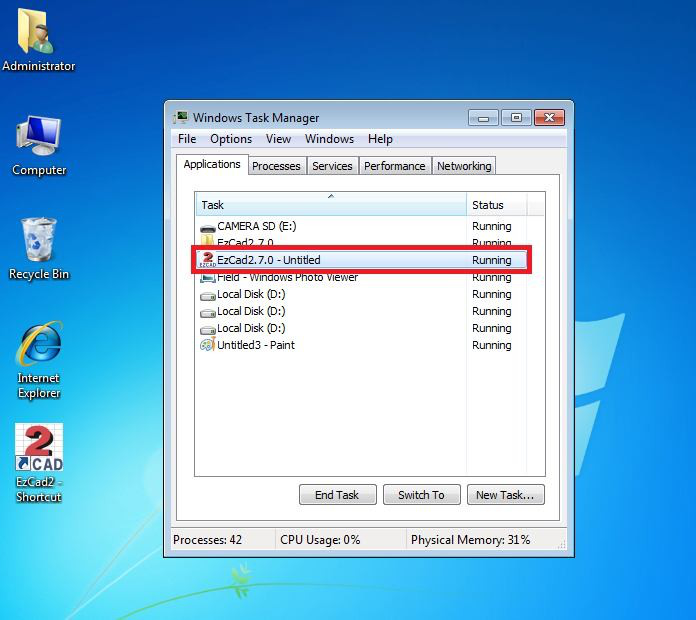Click the Untitled3 - Paint palette icon
The image size is (696, 620).
coord(208,345)
